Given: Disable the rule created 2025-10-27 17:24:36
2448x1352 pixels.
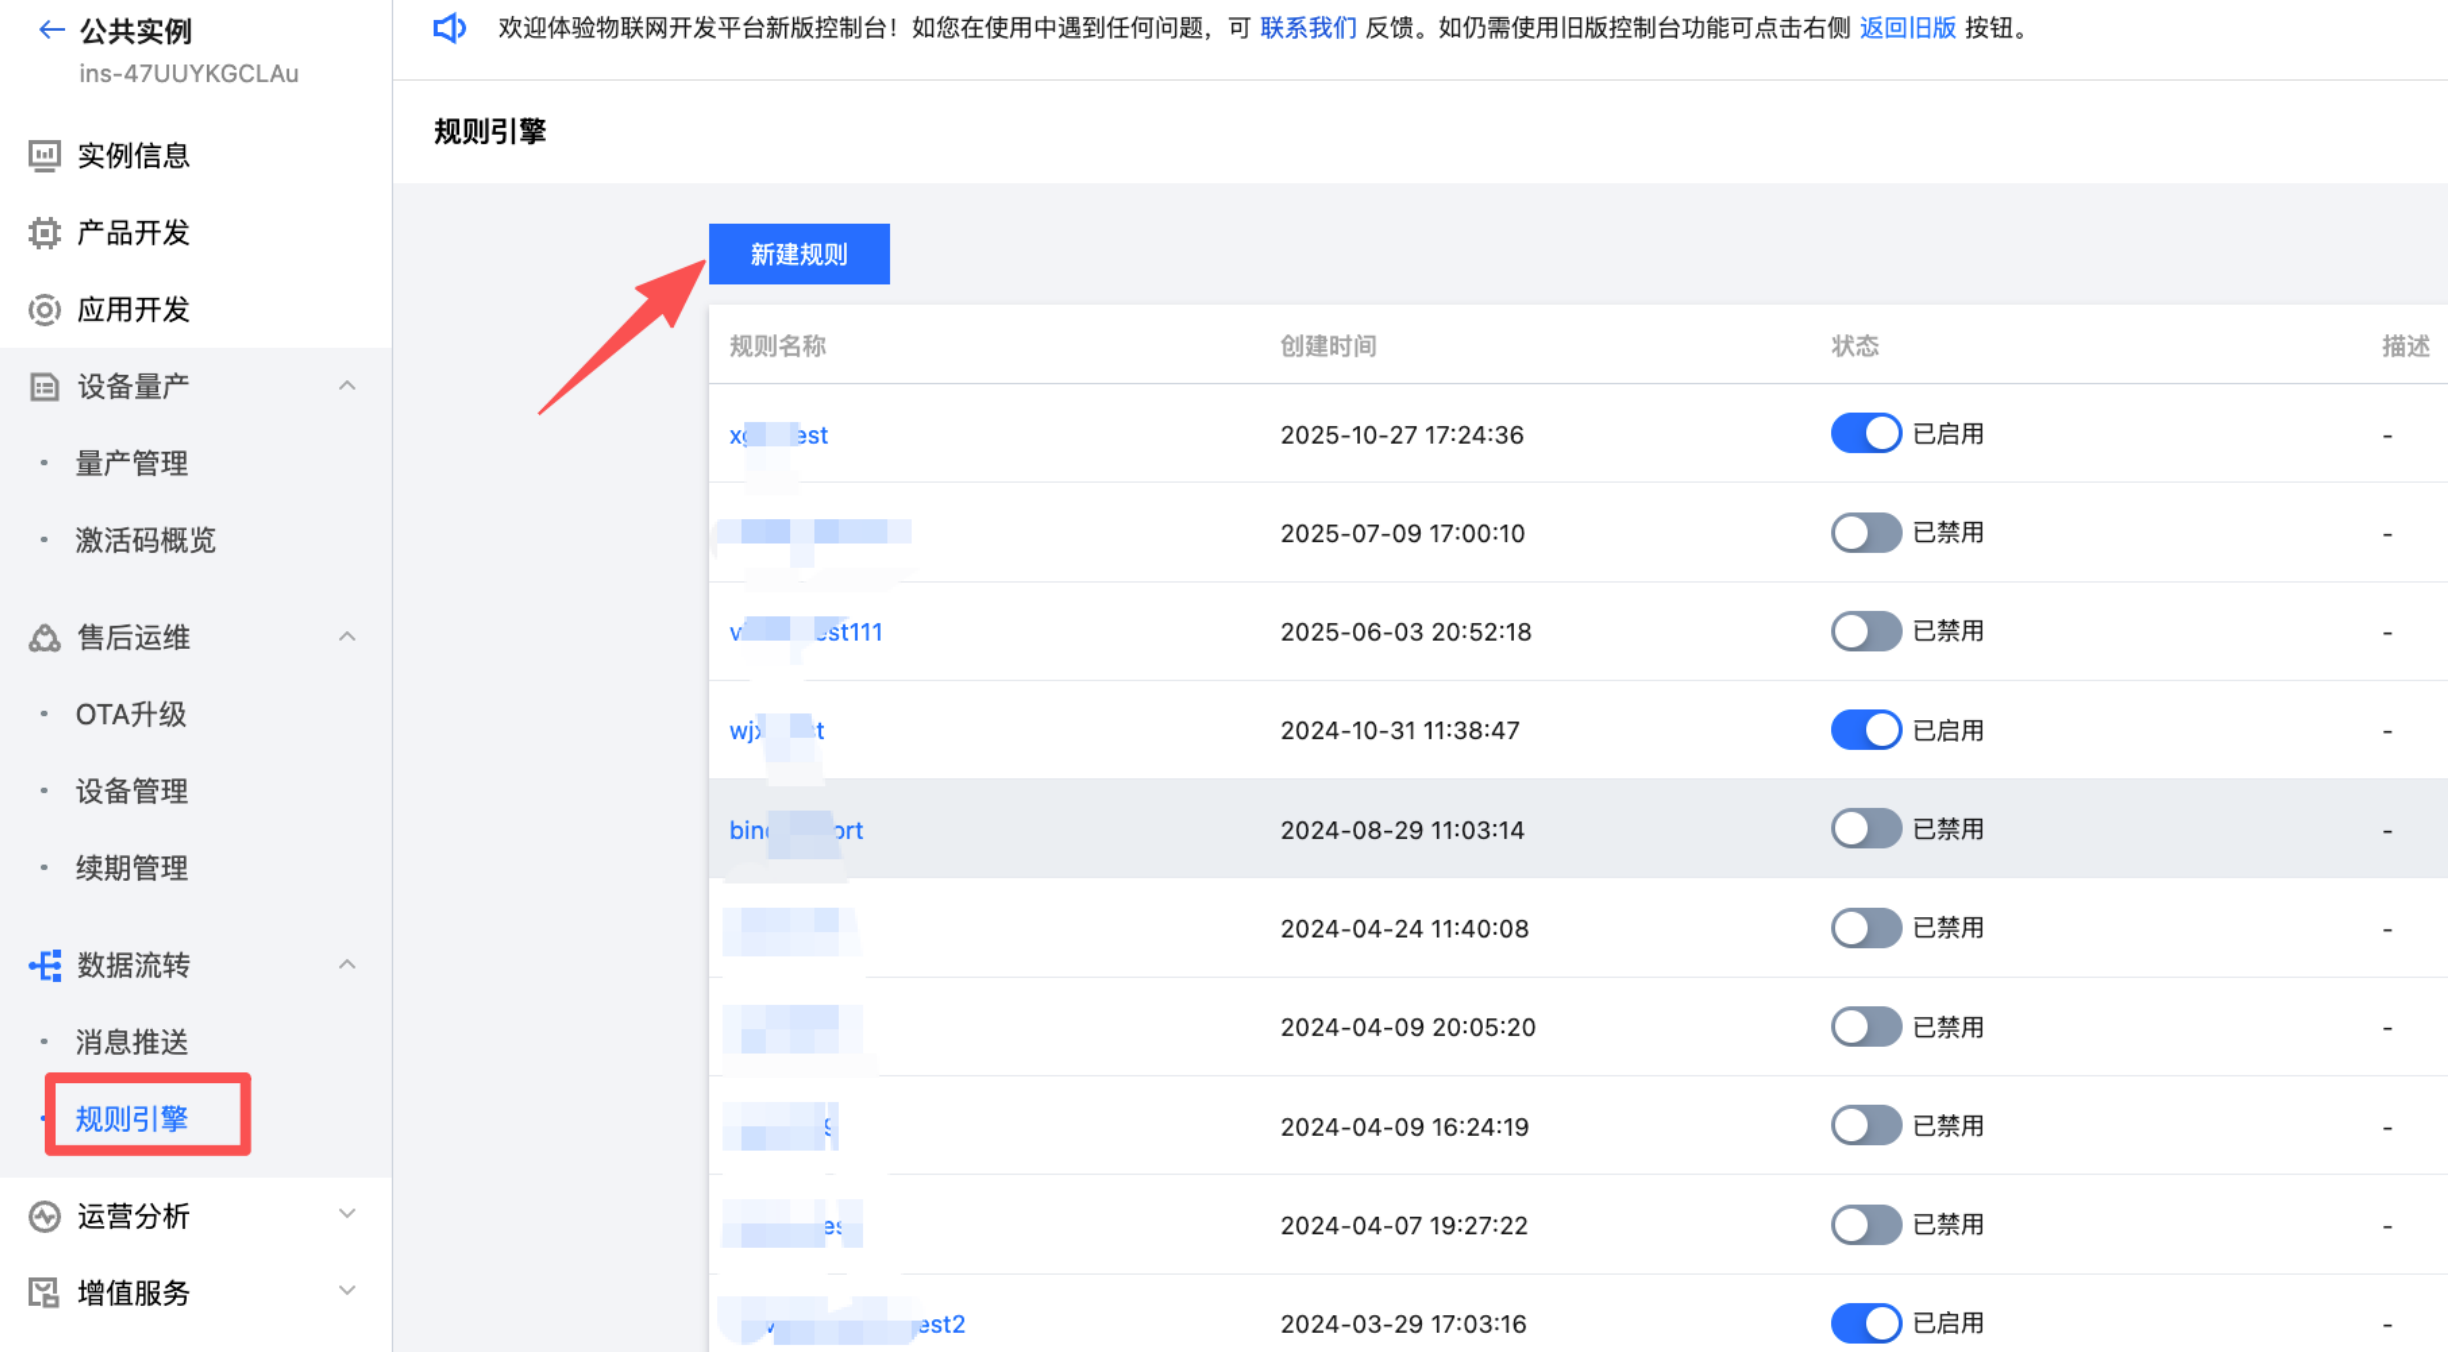Looking at the screenshot, I should pos(1865,434).
